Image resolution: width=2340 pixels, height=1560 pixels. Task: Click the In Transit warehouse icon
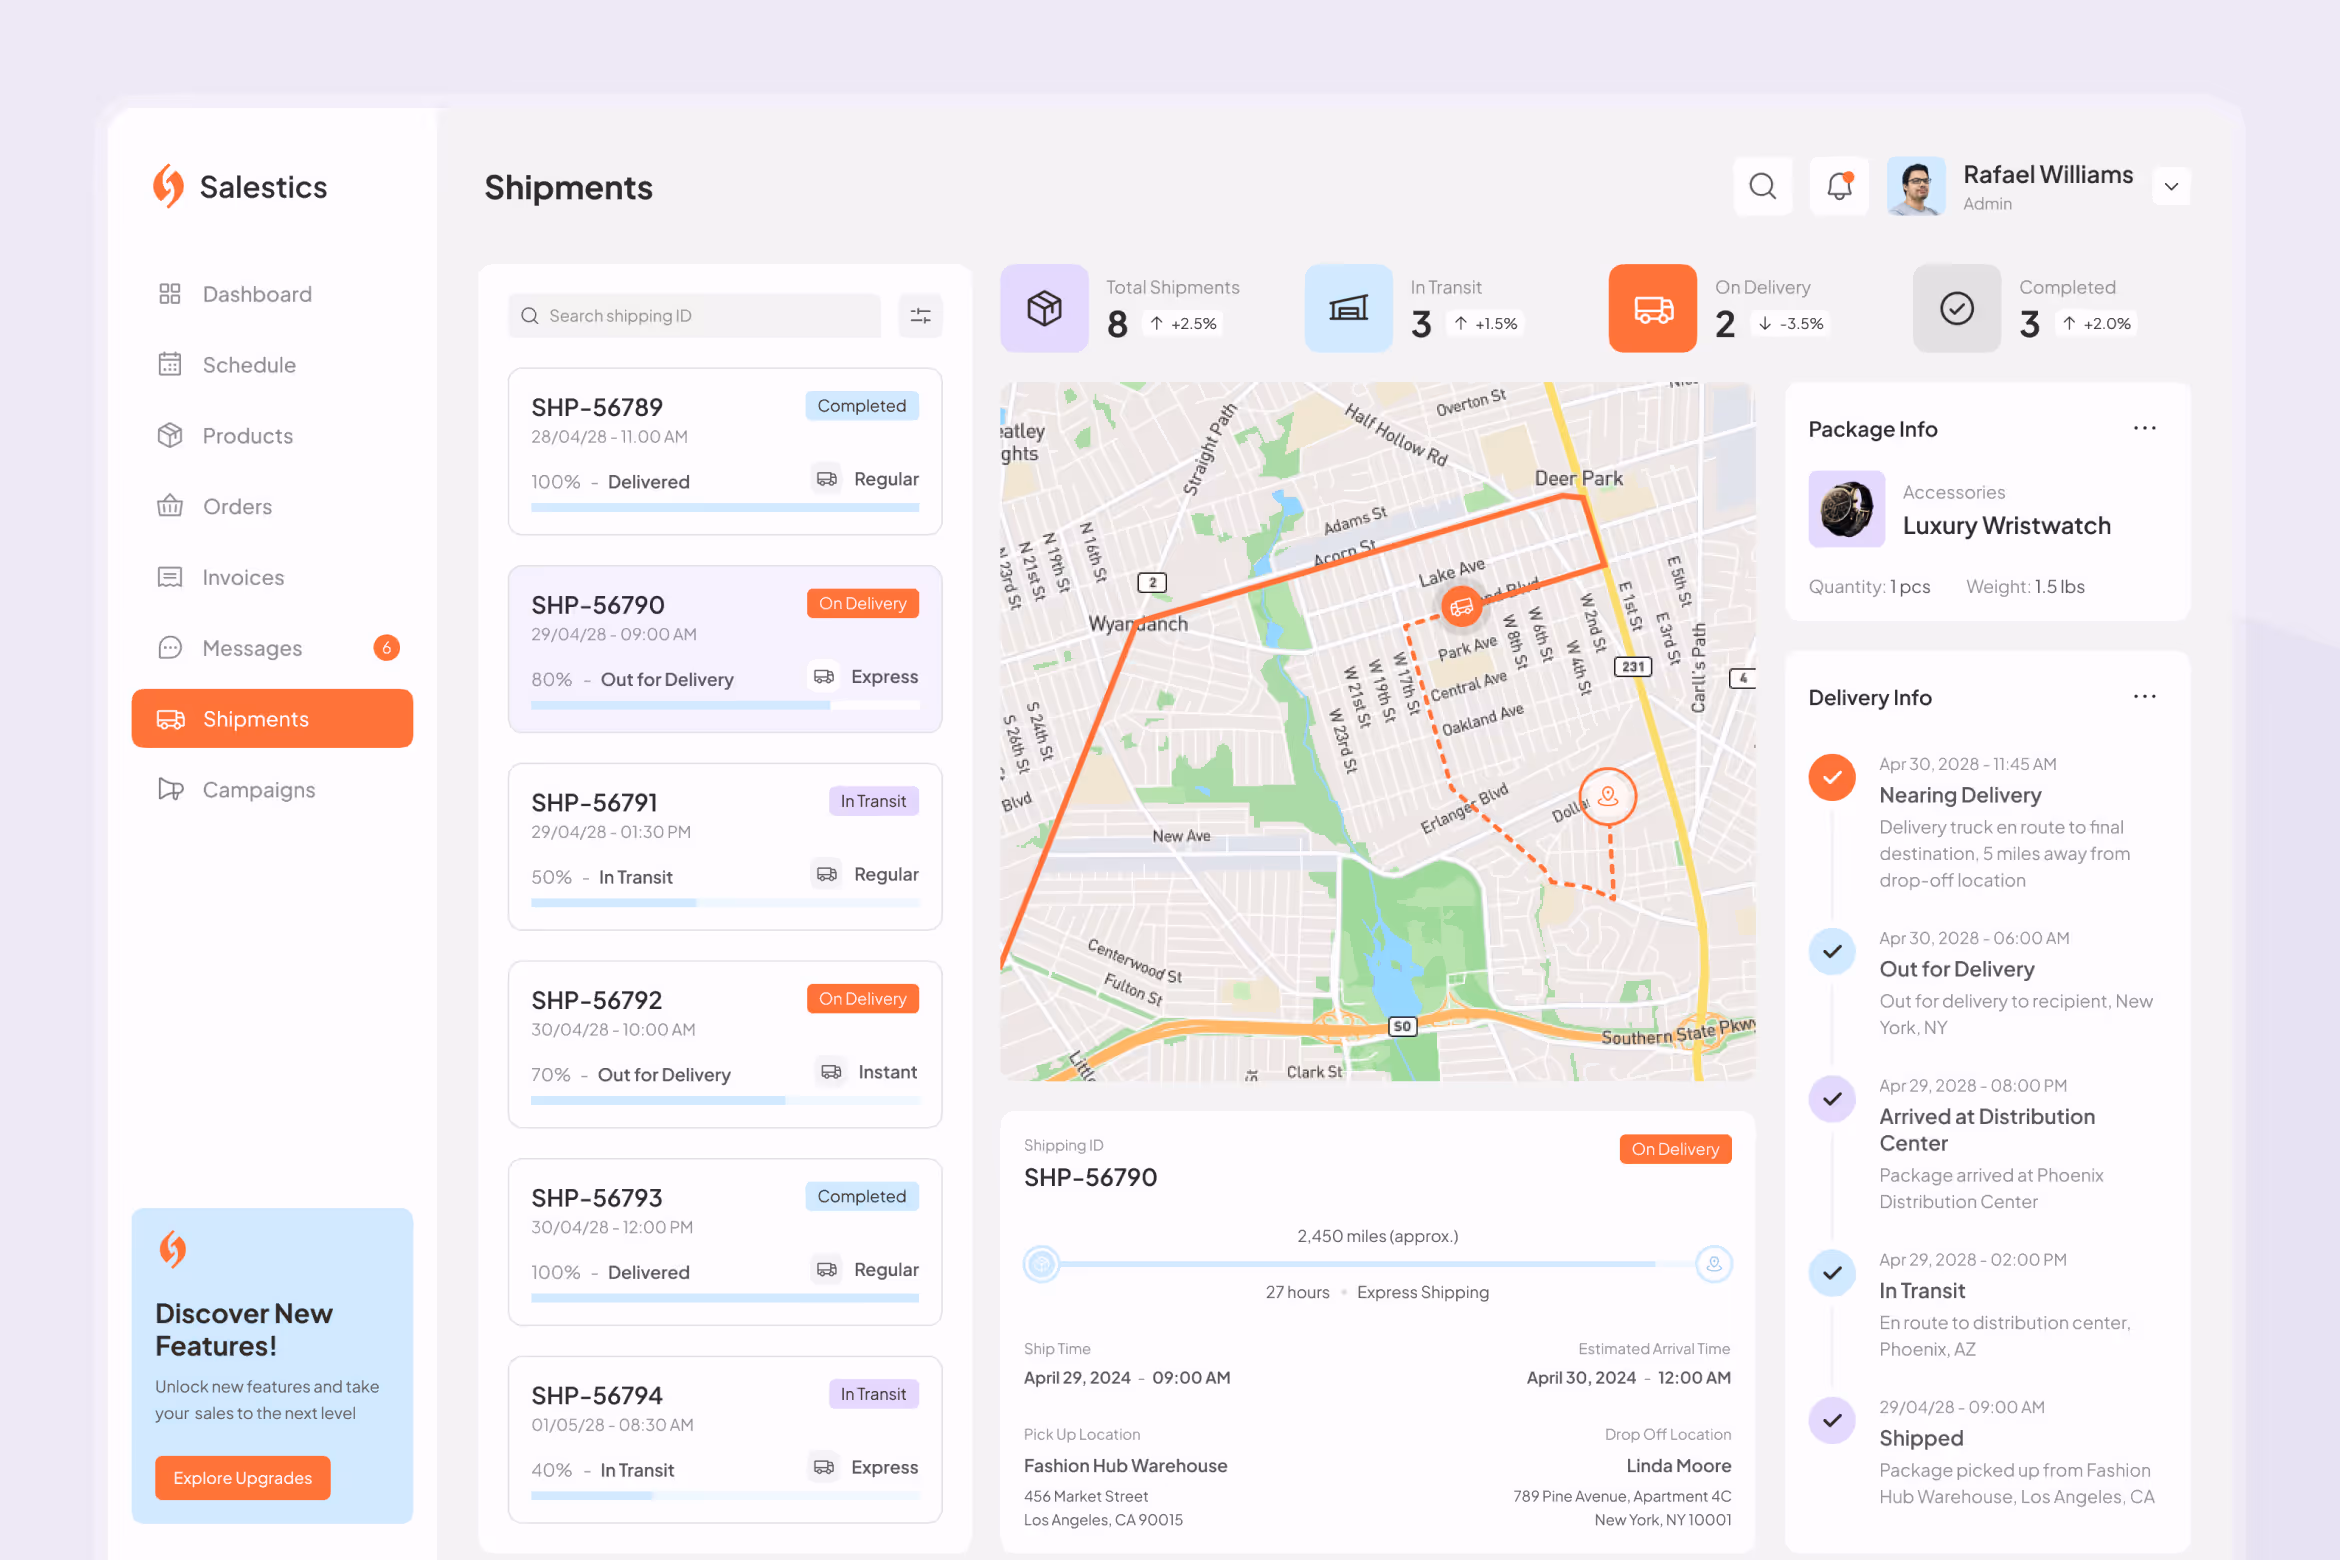(x=1348, y=308)
